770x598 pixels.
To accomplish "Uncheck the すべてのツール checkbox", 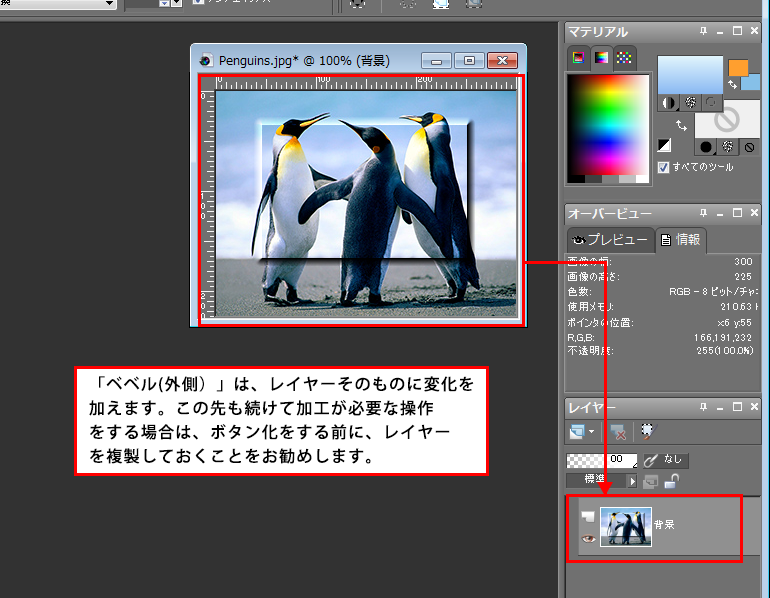I will click(663, 167).
